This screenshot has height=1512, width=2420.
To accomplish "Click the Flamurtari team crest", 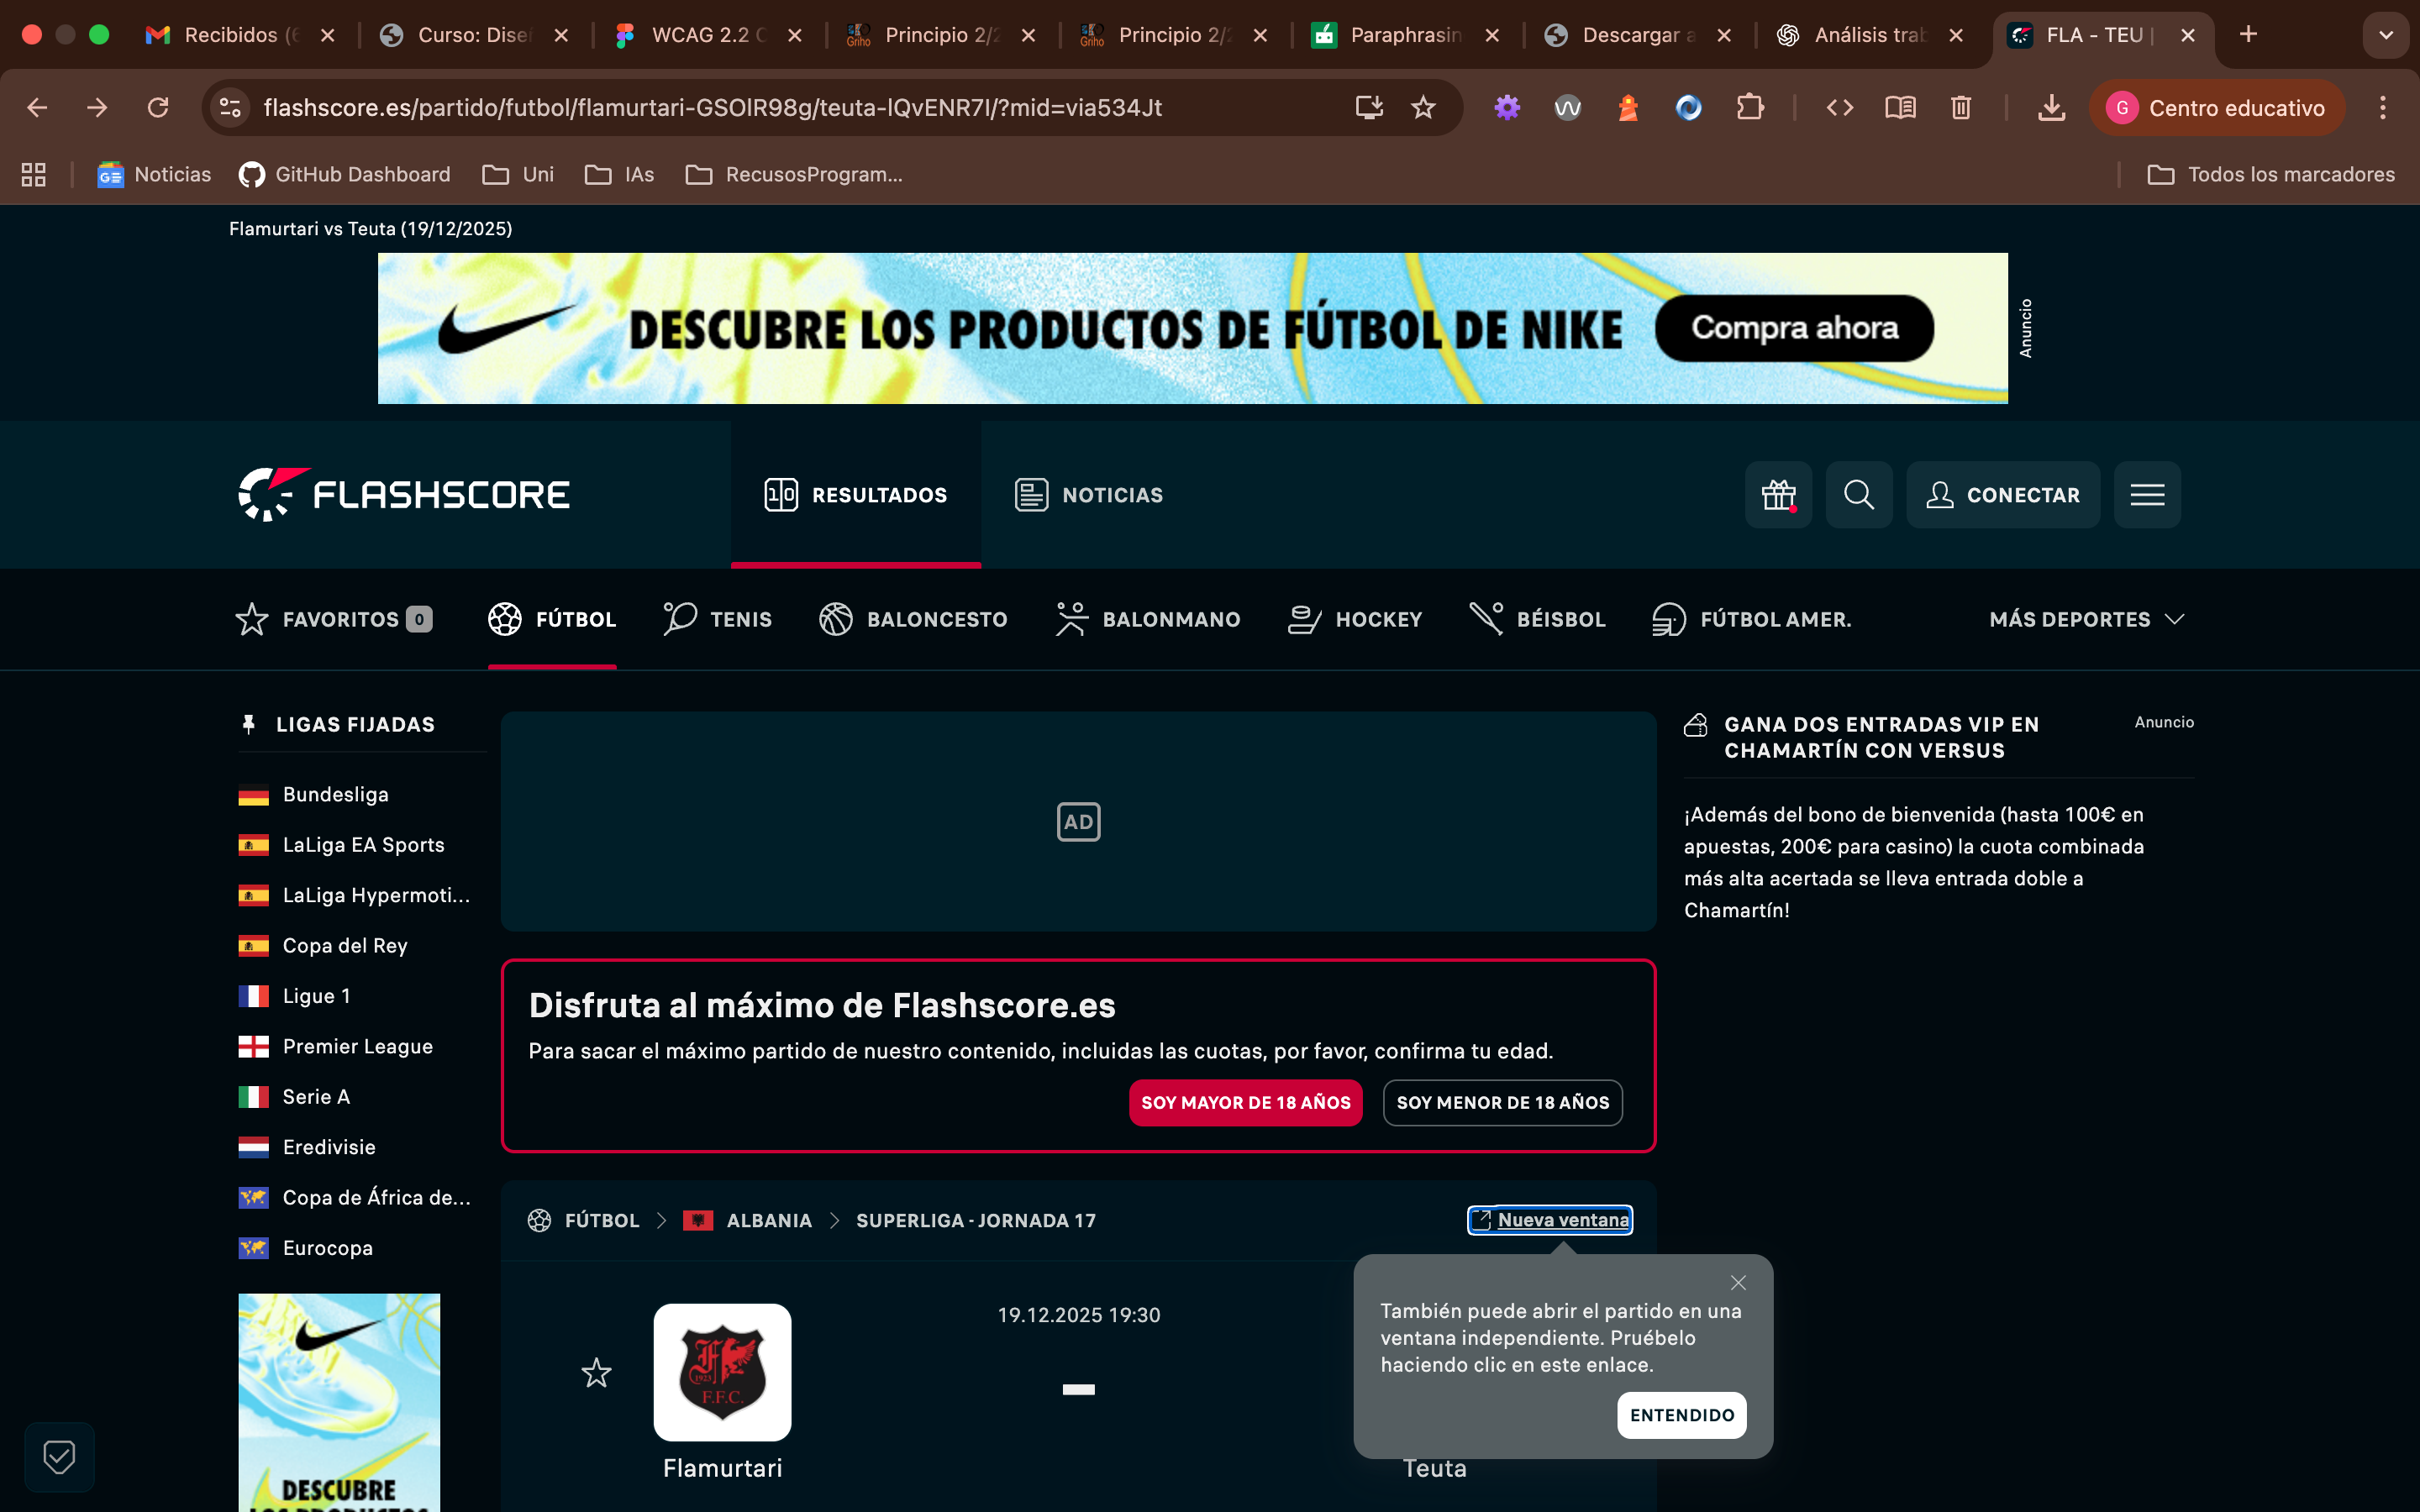I will click(x=722, y=1372).
